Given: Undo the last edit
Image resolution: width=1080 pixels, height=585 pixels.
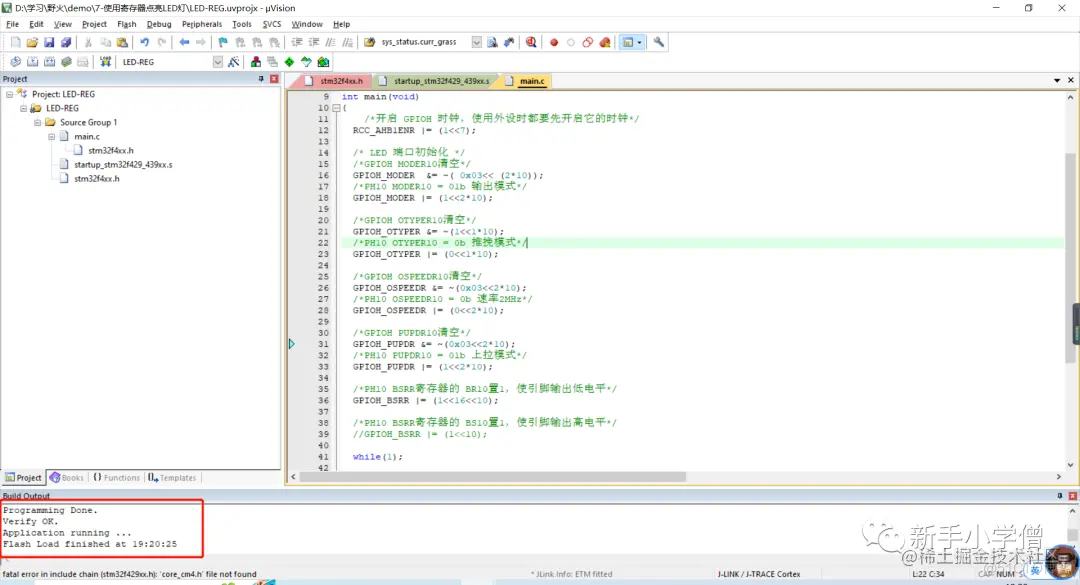Looking at the screenshot, I should pos(145,42).
